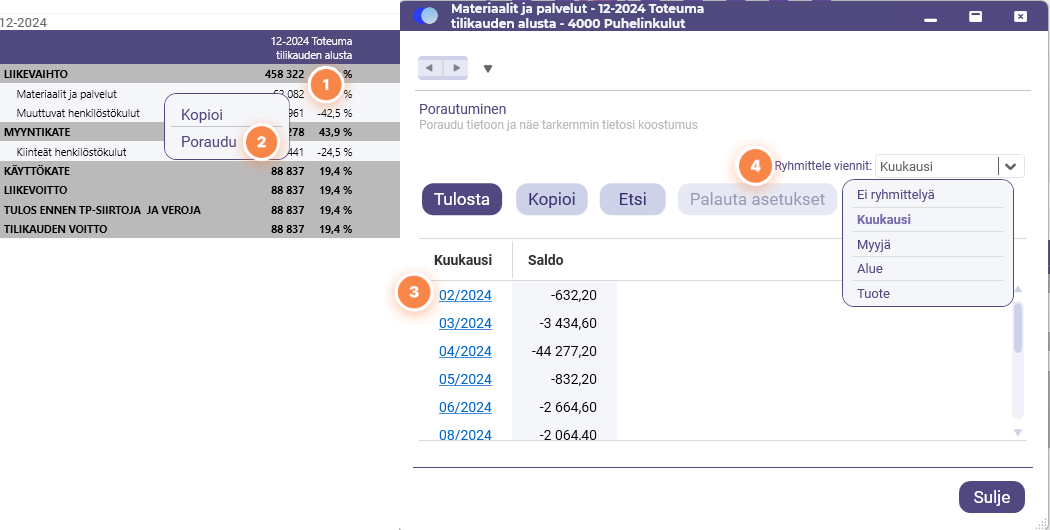Click the -2 664,60 balance cell
Screen dimensions: 1050x530
(x=565, y=407)
